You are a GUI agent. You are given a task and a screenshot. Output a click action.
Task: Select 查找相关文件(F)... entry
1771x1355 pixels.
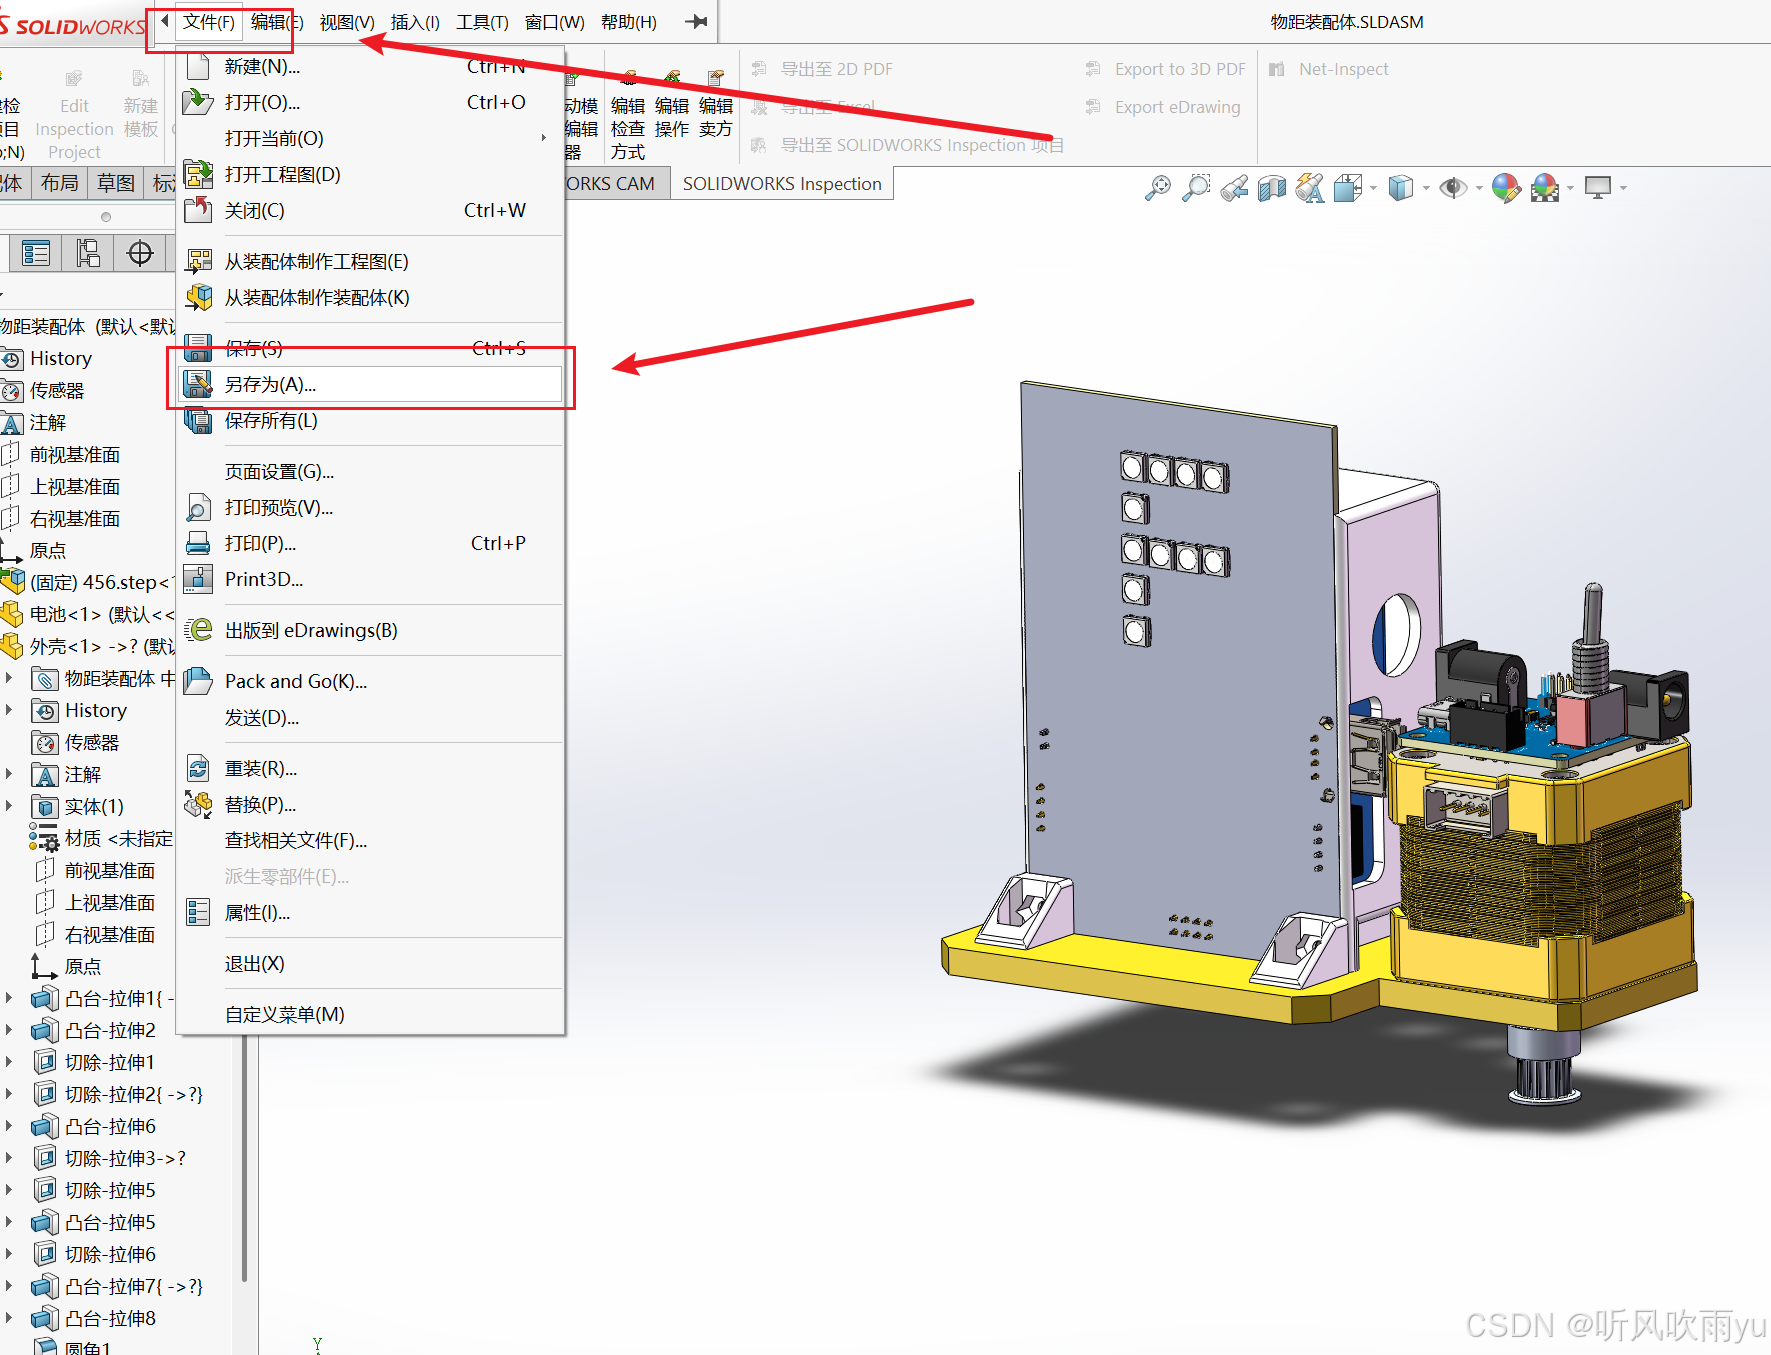pyautogui.click(x=370, y=840)
